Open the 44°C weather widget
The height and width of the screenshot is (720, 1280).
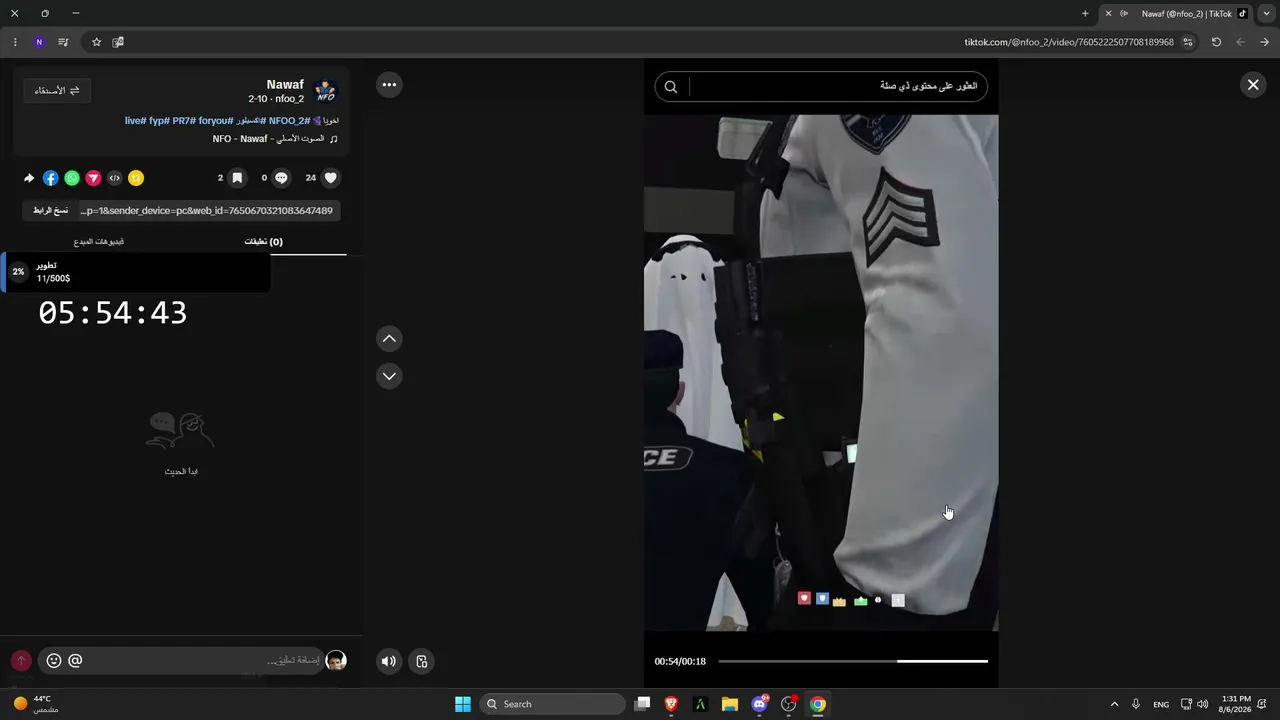[36, 704]
